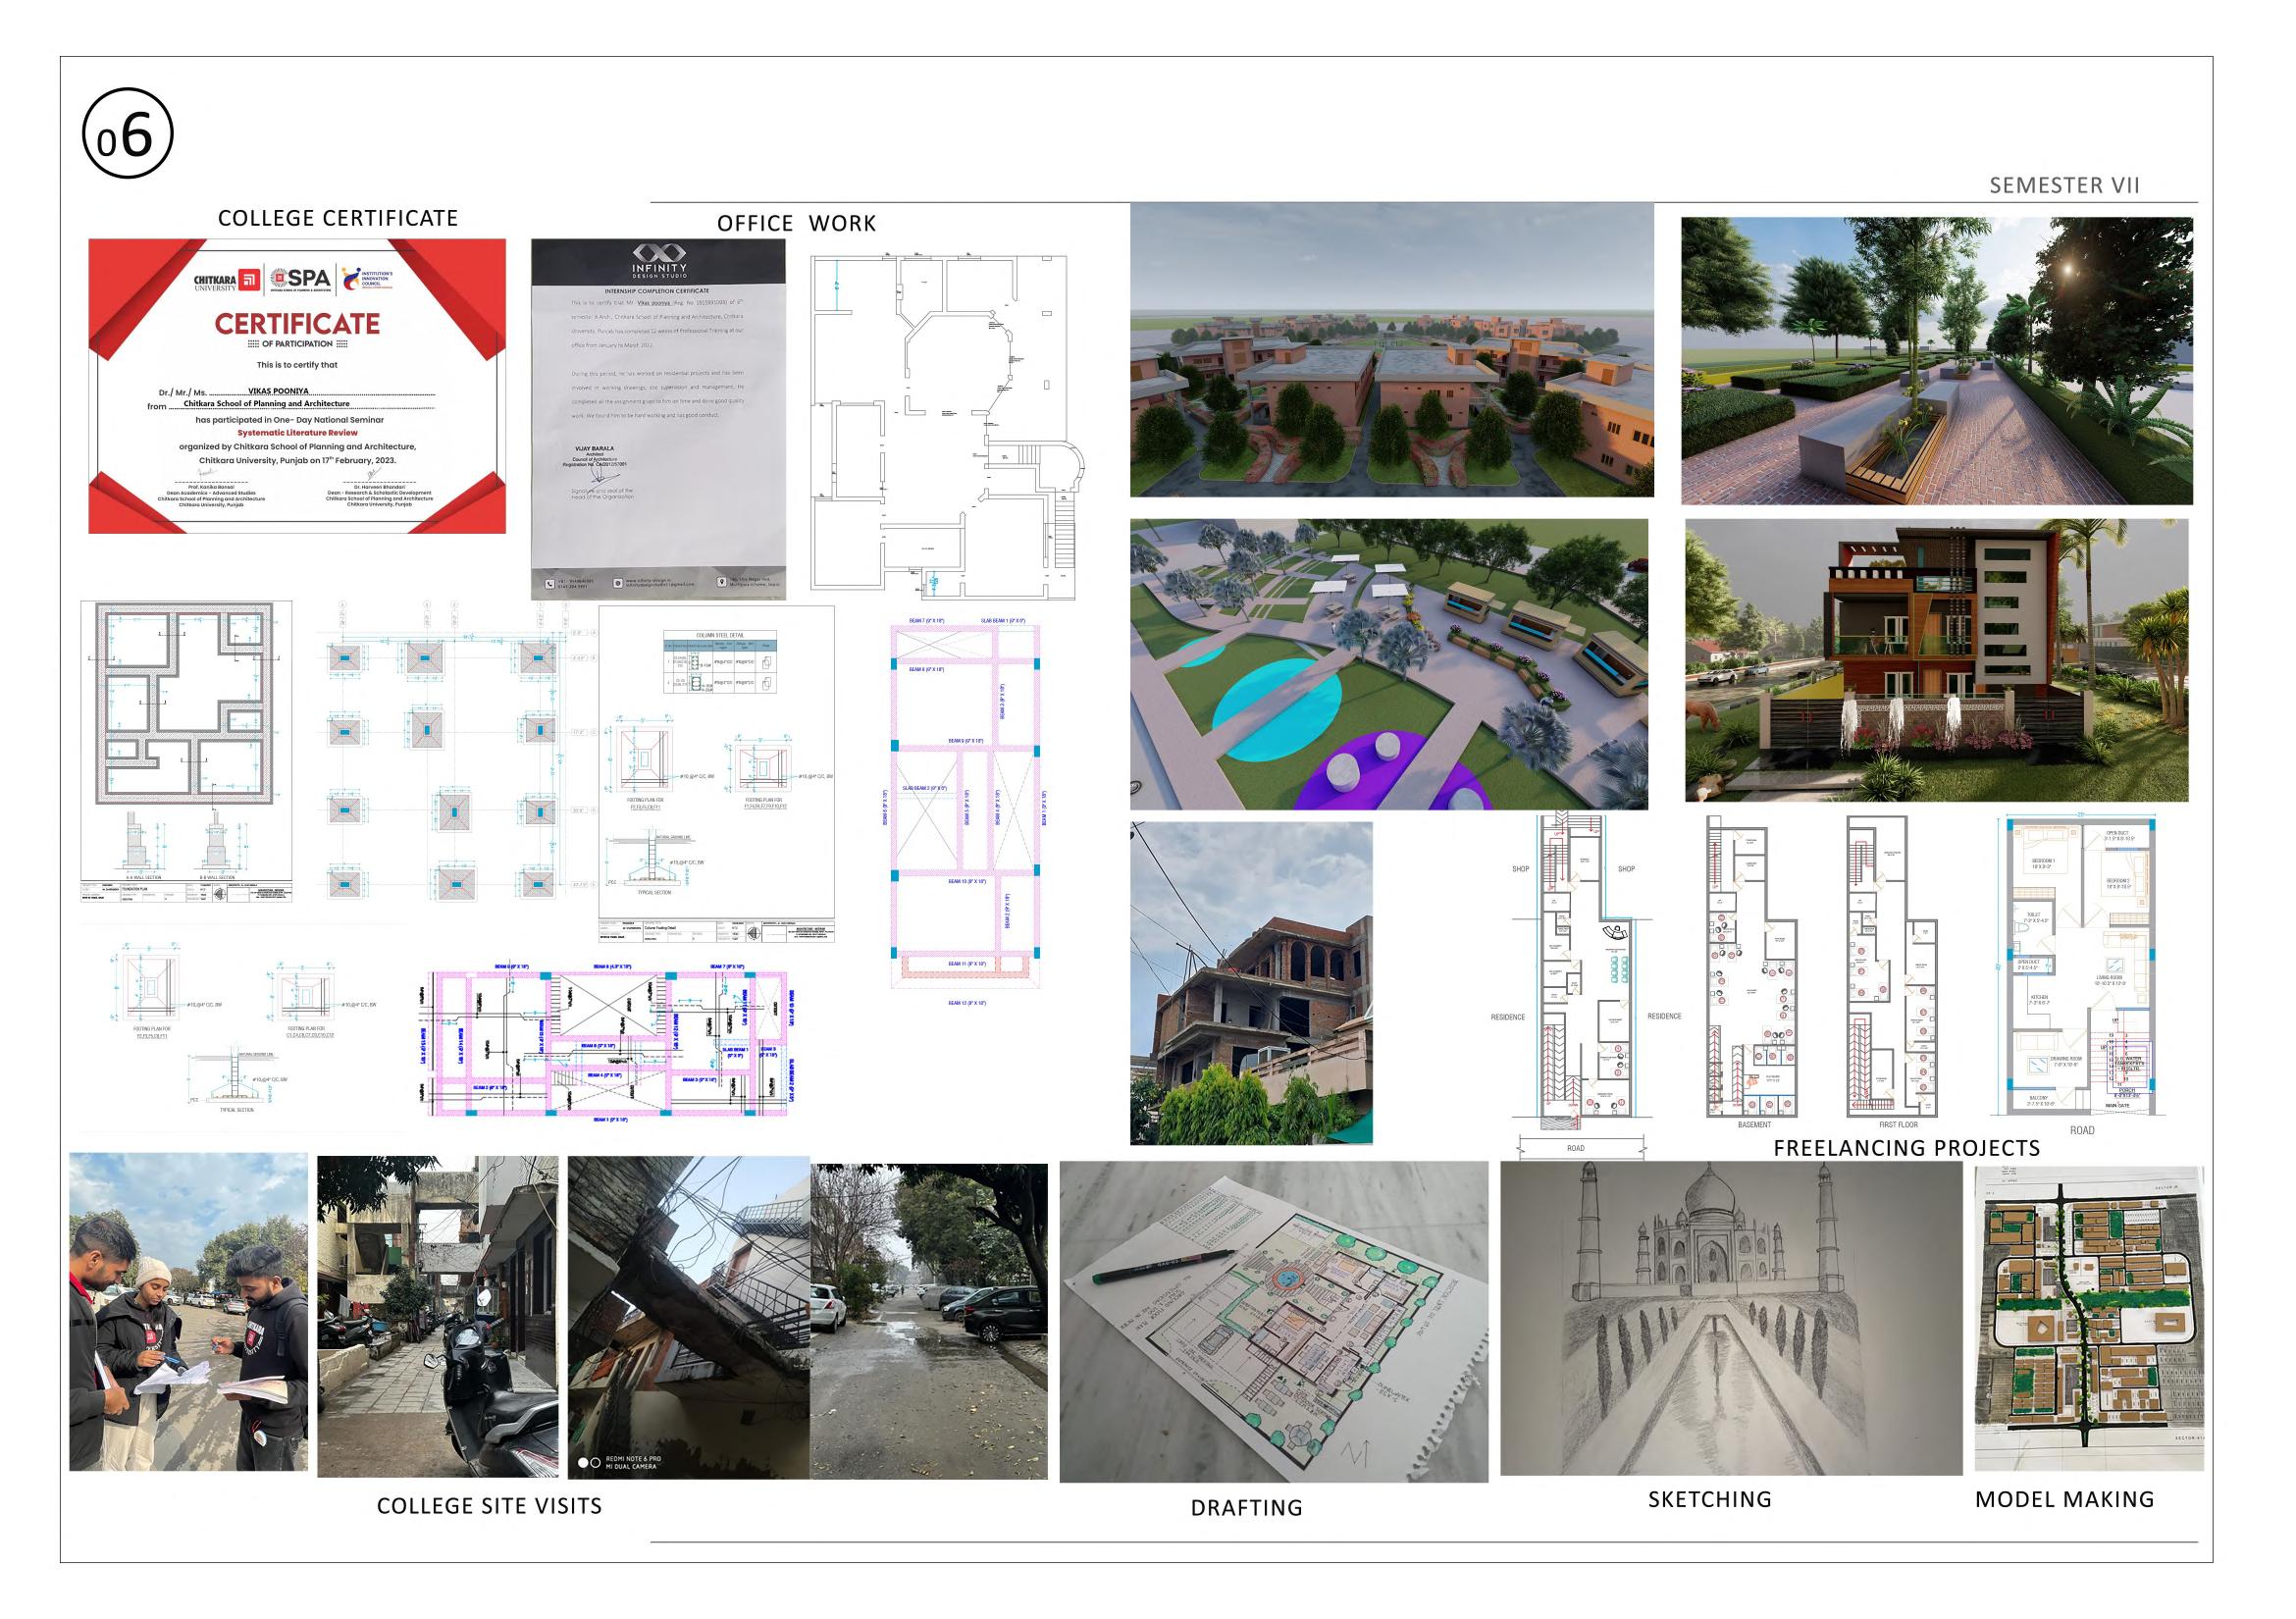Open the park render with blue ponds
2296x1619 pixels.
pos(1388,664)
